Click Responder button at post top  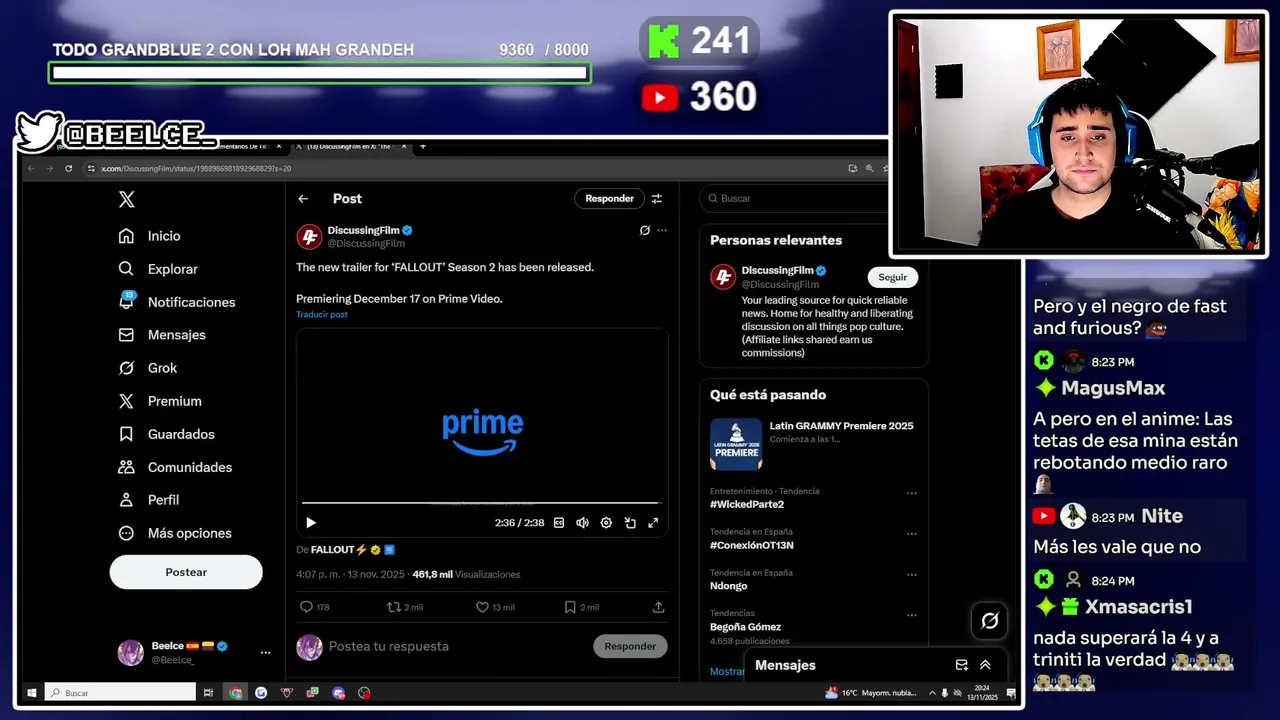tap(609, 198)
